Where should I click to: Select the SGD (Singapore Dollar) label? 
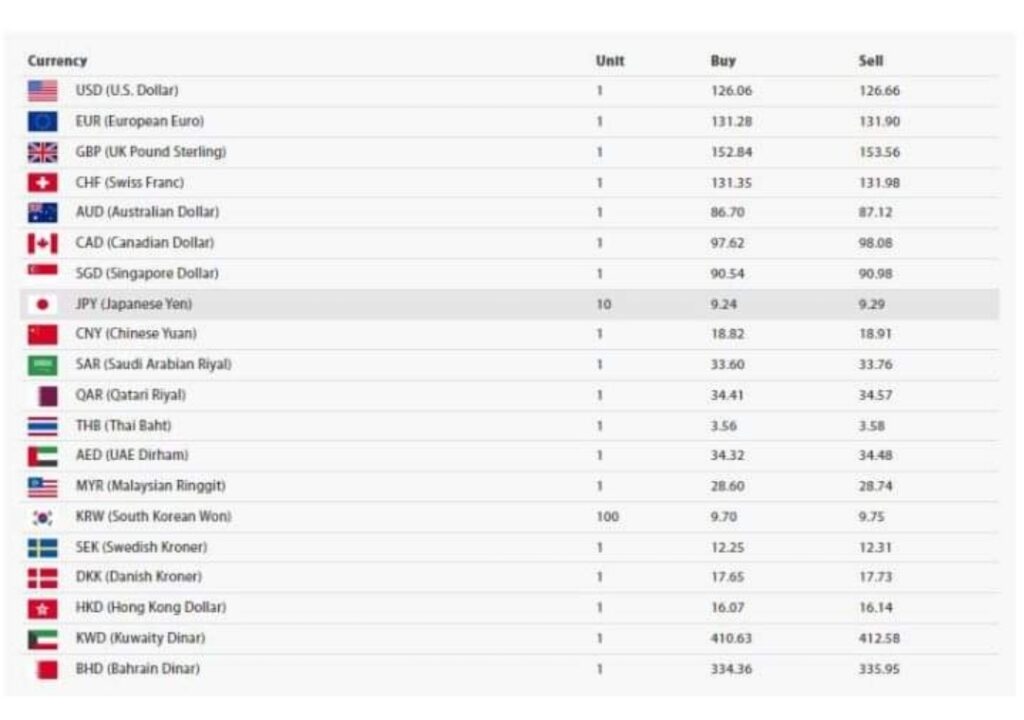click(x=147, y=273)
